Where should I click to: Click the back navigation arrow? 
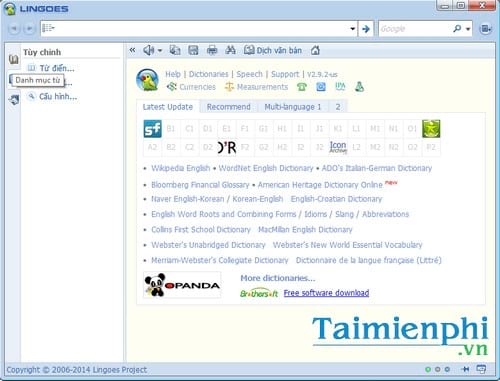[x=14, y=29]
